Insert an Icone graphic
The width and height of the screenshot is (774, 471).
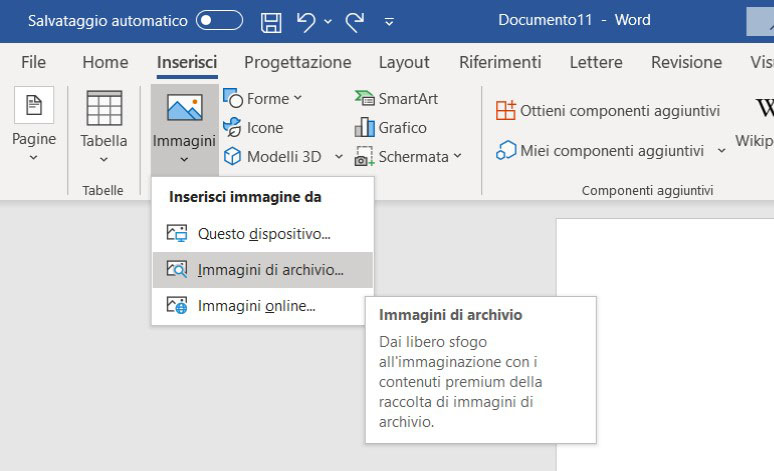[x=253, y=128]
